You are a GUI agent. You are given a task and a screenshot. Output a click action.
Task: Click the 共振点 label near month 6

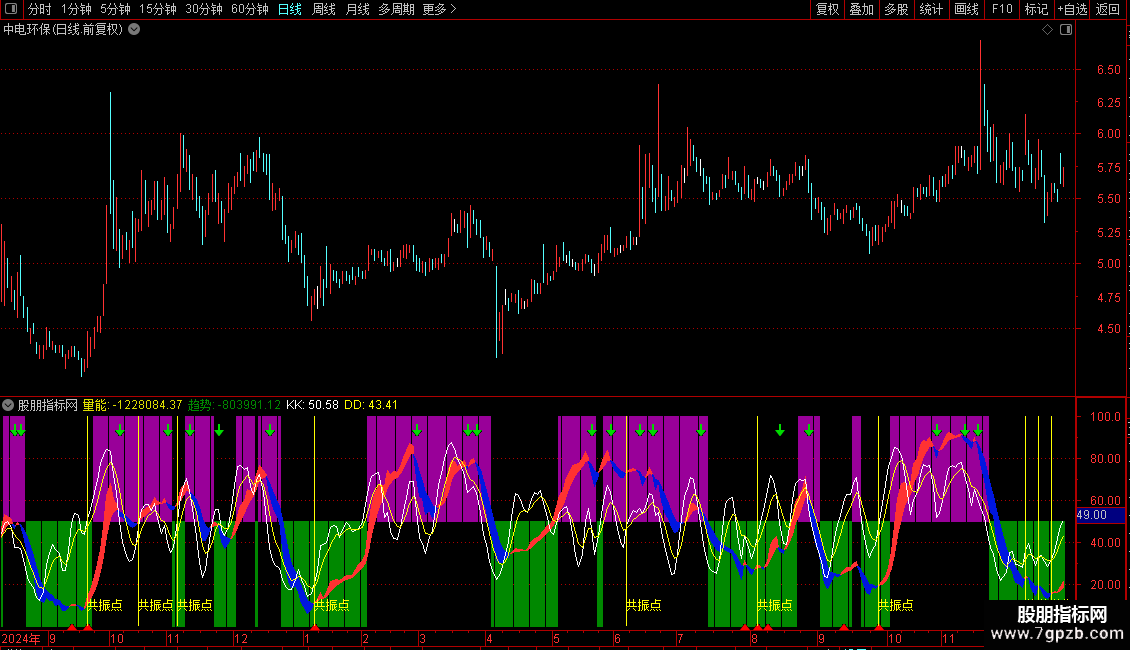point(644,605)
